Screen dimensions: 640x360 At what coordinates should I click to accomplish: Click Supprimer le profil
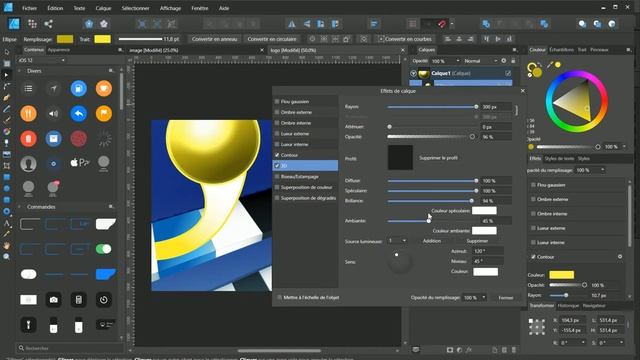(438, 158)
